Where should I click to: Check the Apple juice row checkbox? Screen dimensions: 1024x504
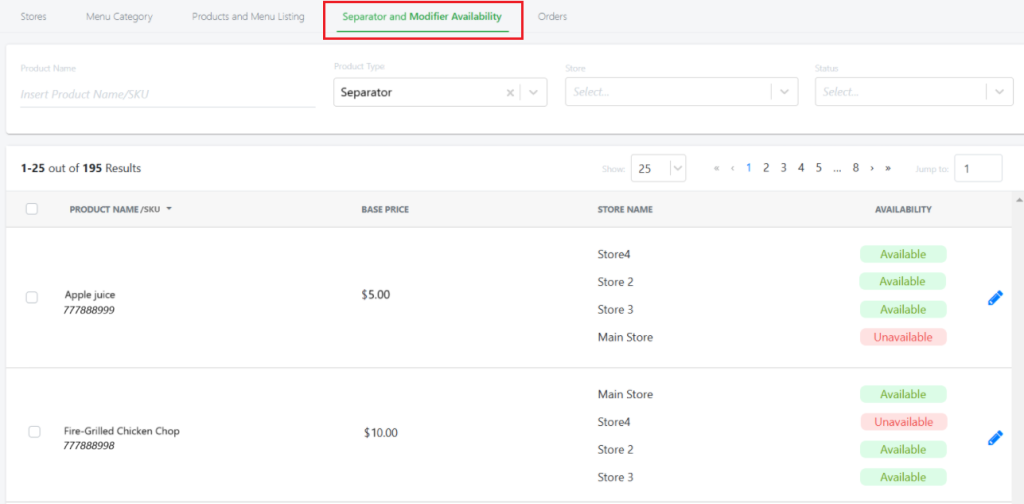pos(31,297)
